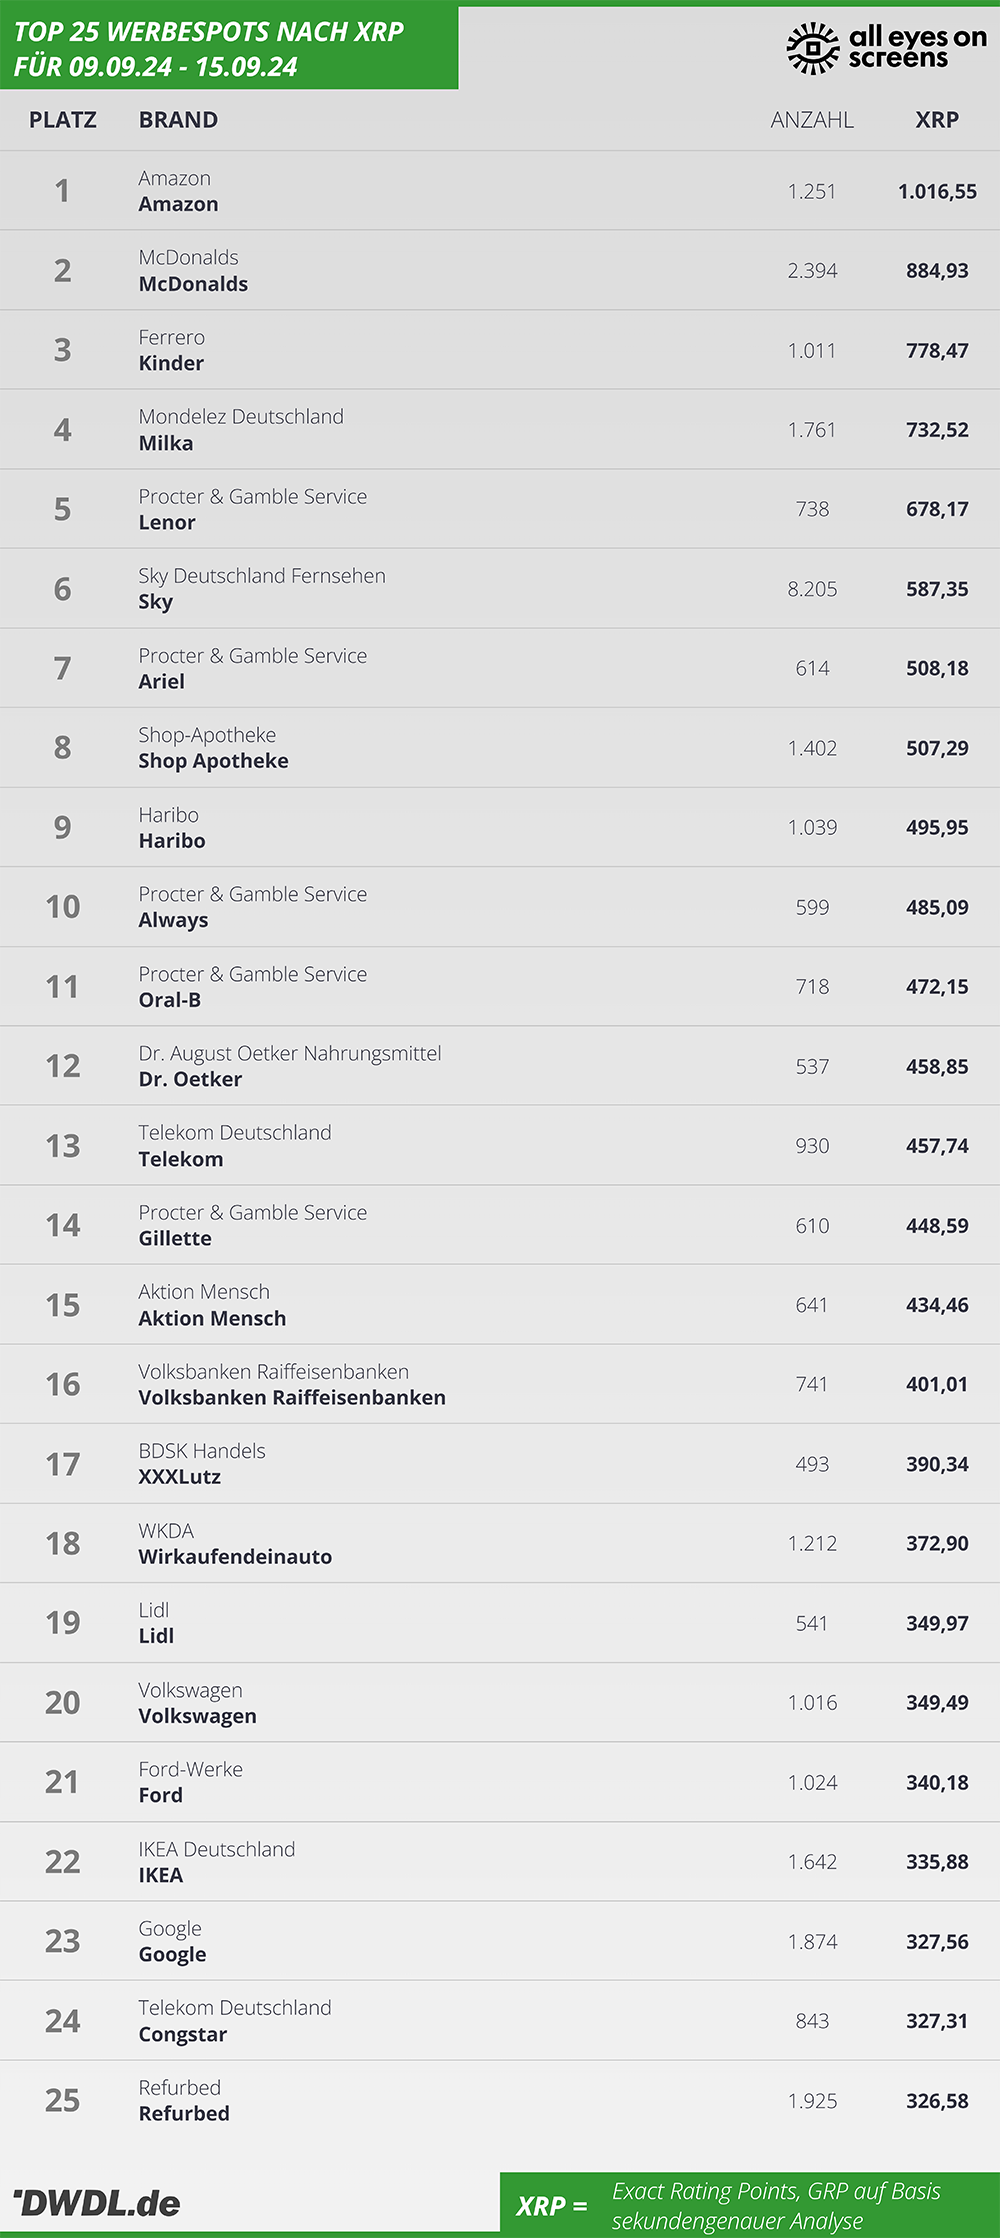
Task: Click the IKEA spot count 1.642
Action: 812,1862
